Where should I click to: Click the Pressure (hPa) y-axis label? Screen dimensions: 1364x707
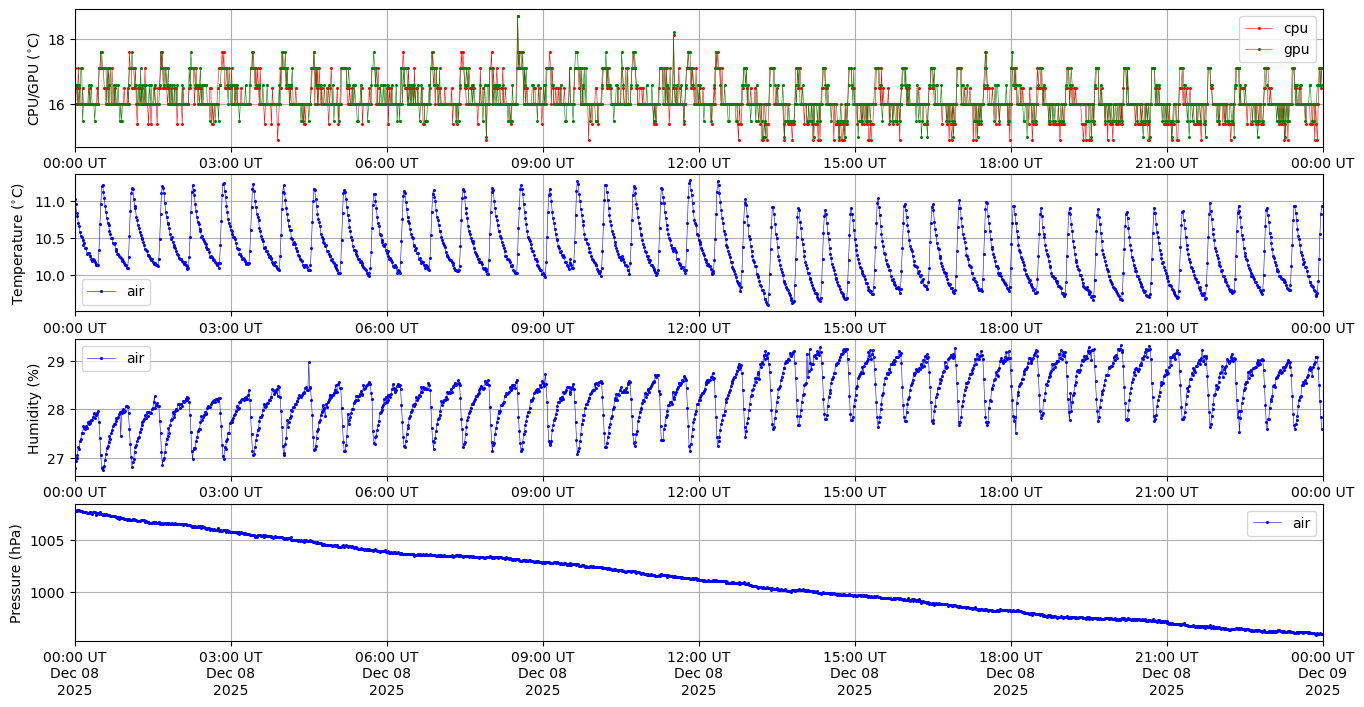point(17,573)
